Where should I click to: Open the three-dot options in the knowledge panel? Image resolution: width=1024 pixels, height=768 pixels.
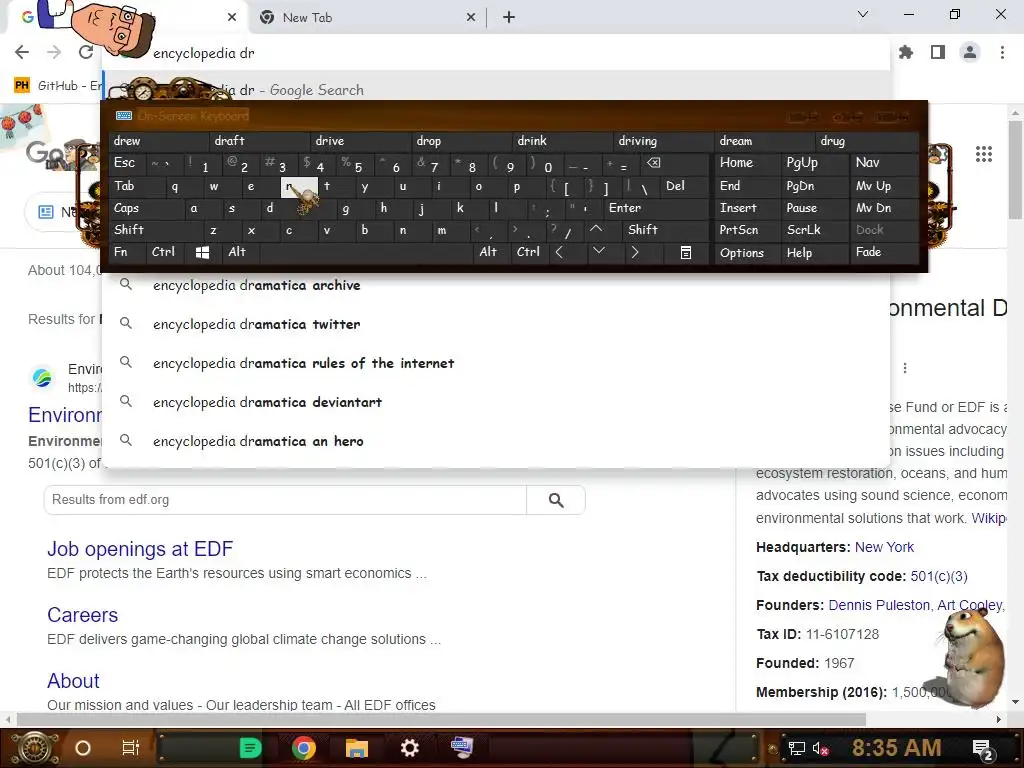coord(904,368)
